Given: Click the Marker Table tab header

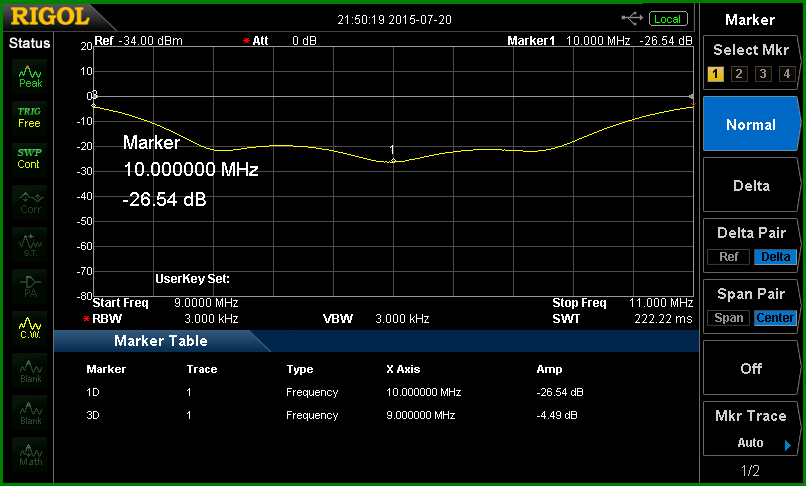Looking at the screenshot, I should pyautogui.click(x=161, y=341).
